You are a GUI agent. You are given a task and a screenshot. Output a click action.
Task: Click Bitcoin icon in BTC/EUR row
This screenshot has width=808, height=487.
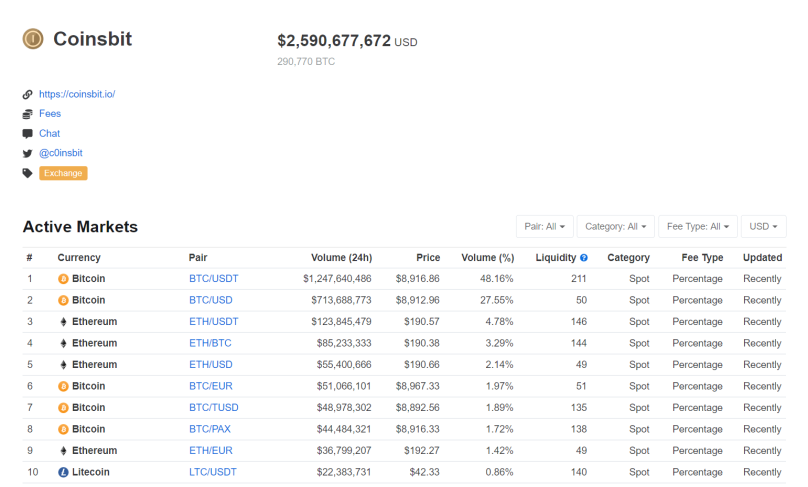[63, 387]
